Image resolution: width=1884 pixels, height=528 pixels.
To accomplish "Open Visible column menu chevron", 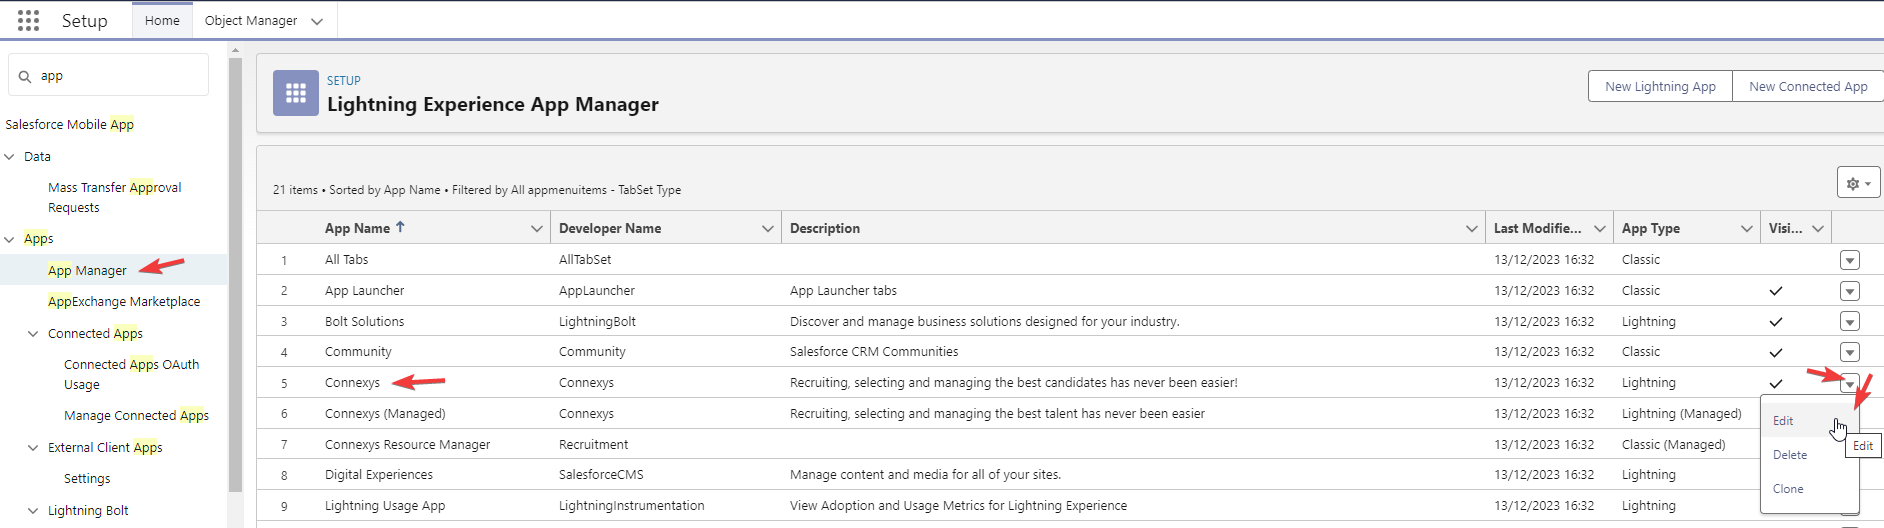I will [x=1818, y=229].
